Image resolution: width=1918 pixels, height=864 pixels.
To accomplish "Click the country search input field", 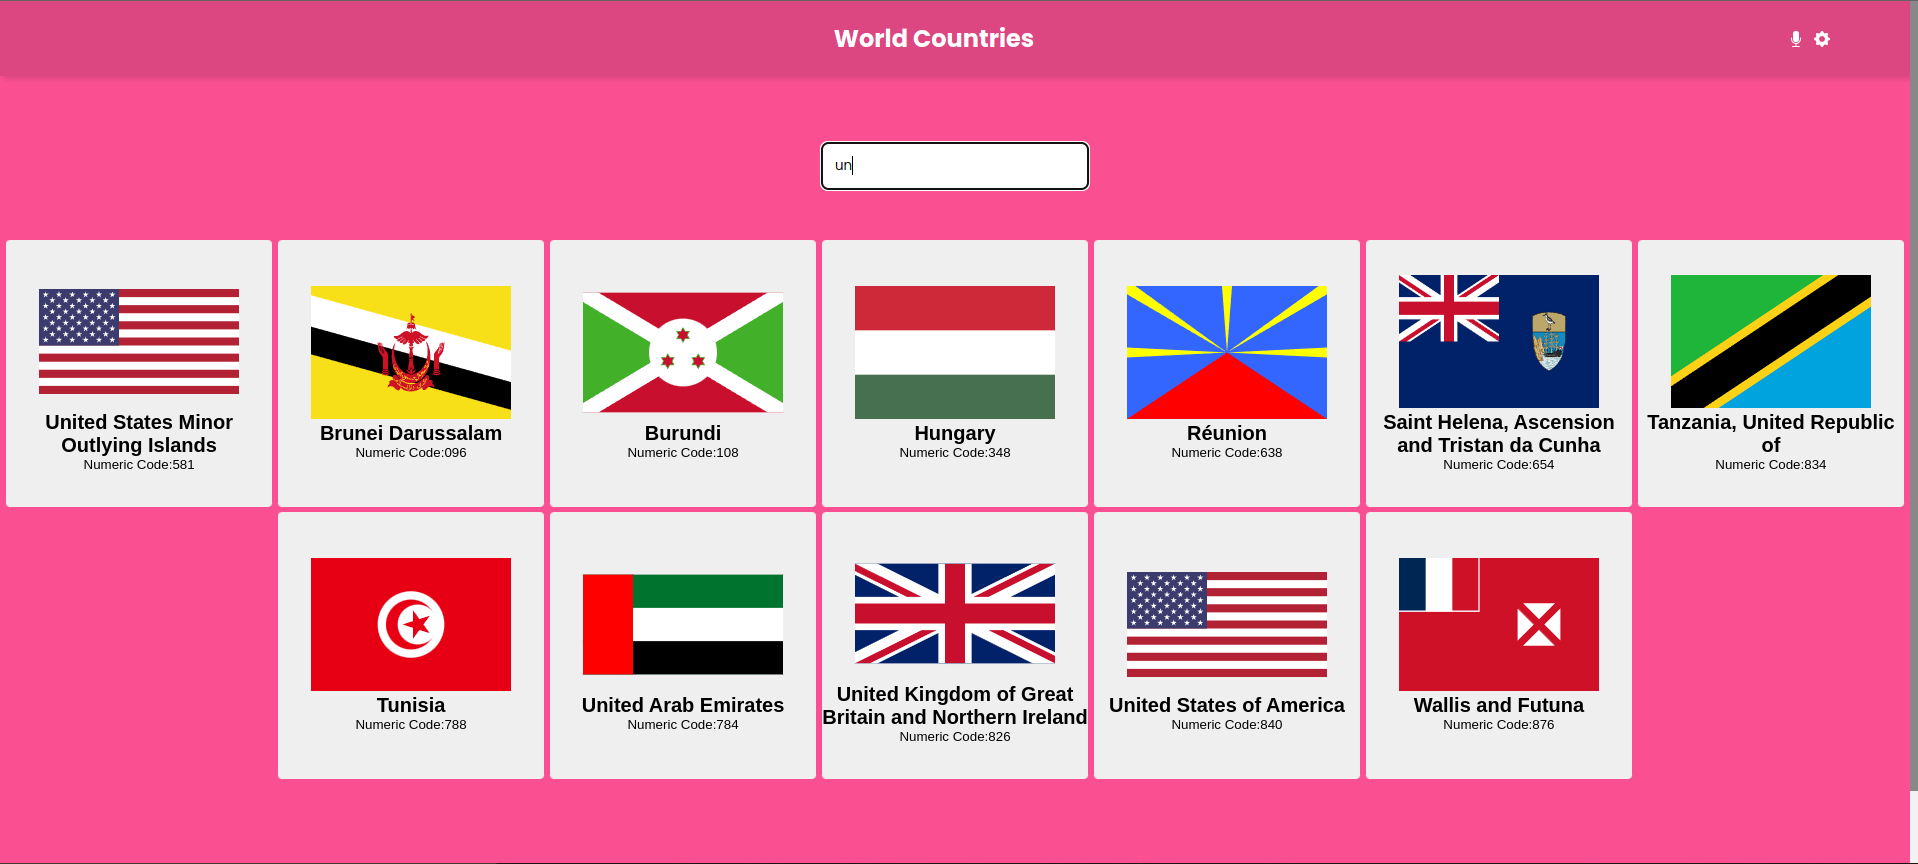I will [954, 166].
